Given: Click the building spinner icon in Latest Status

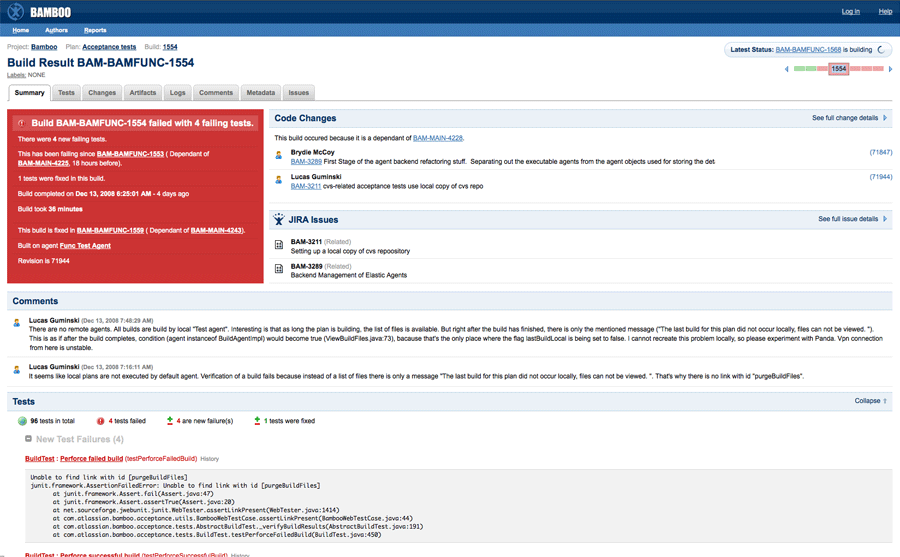Looking at the screenshot, I should click(882, 50).
